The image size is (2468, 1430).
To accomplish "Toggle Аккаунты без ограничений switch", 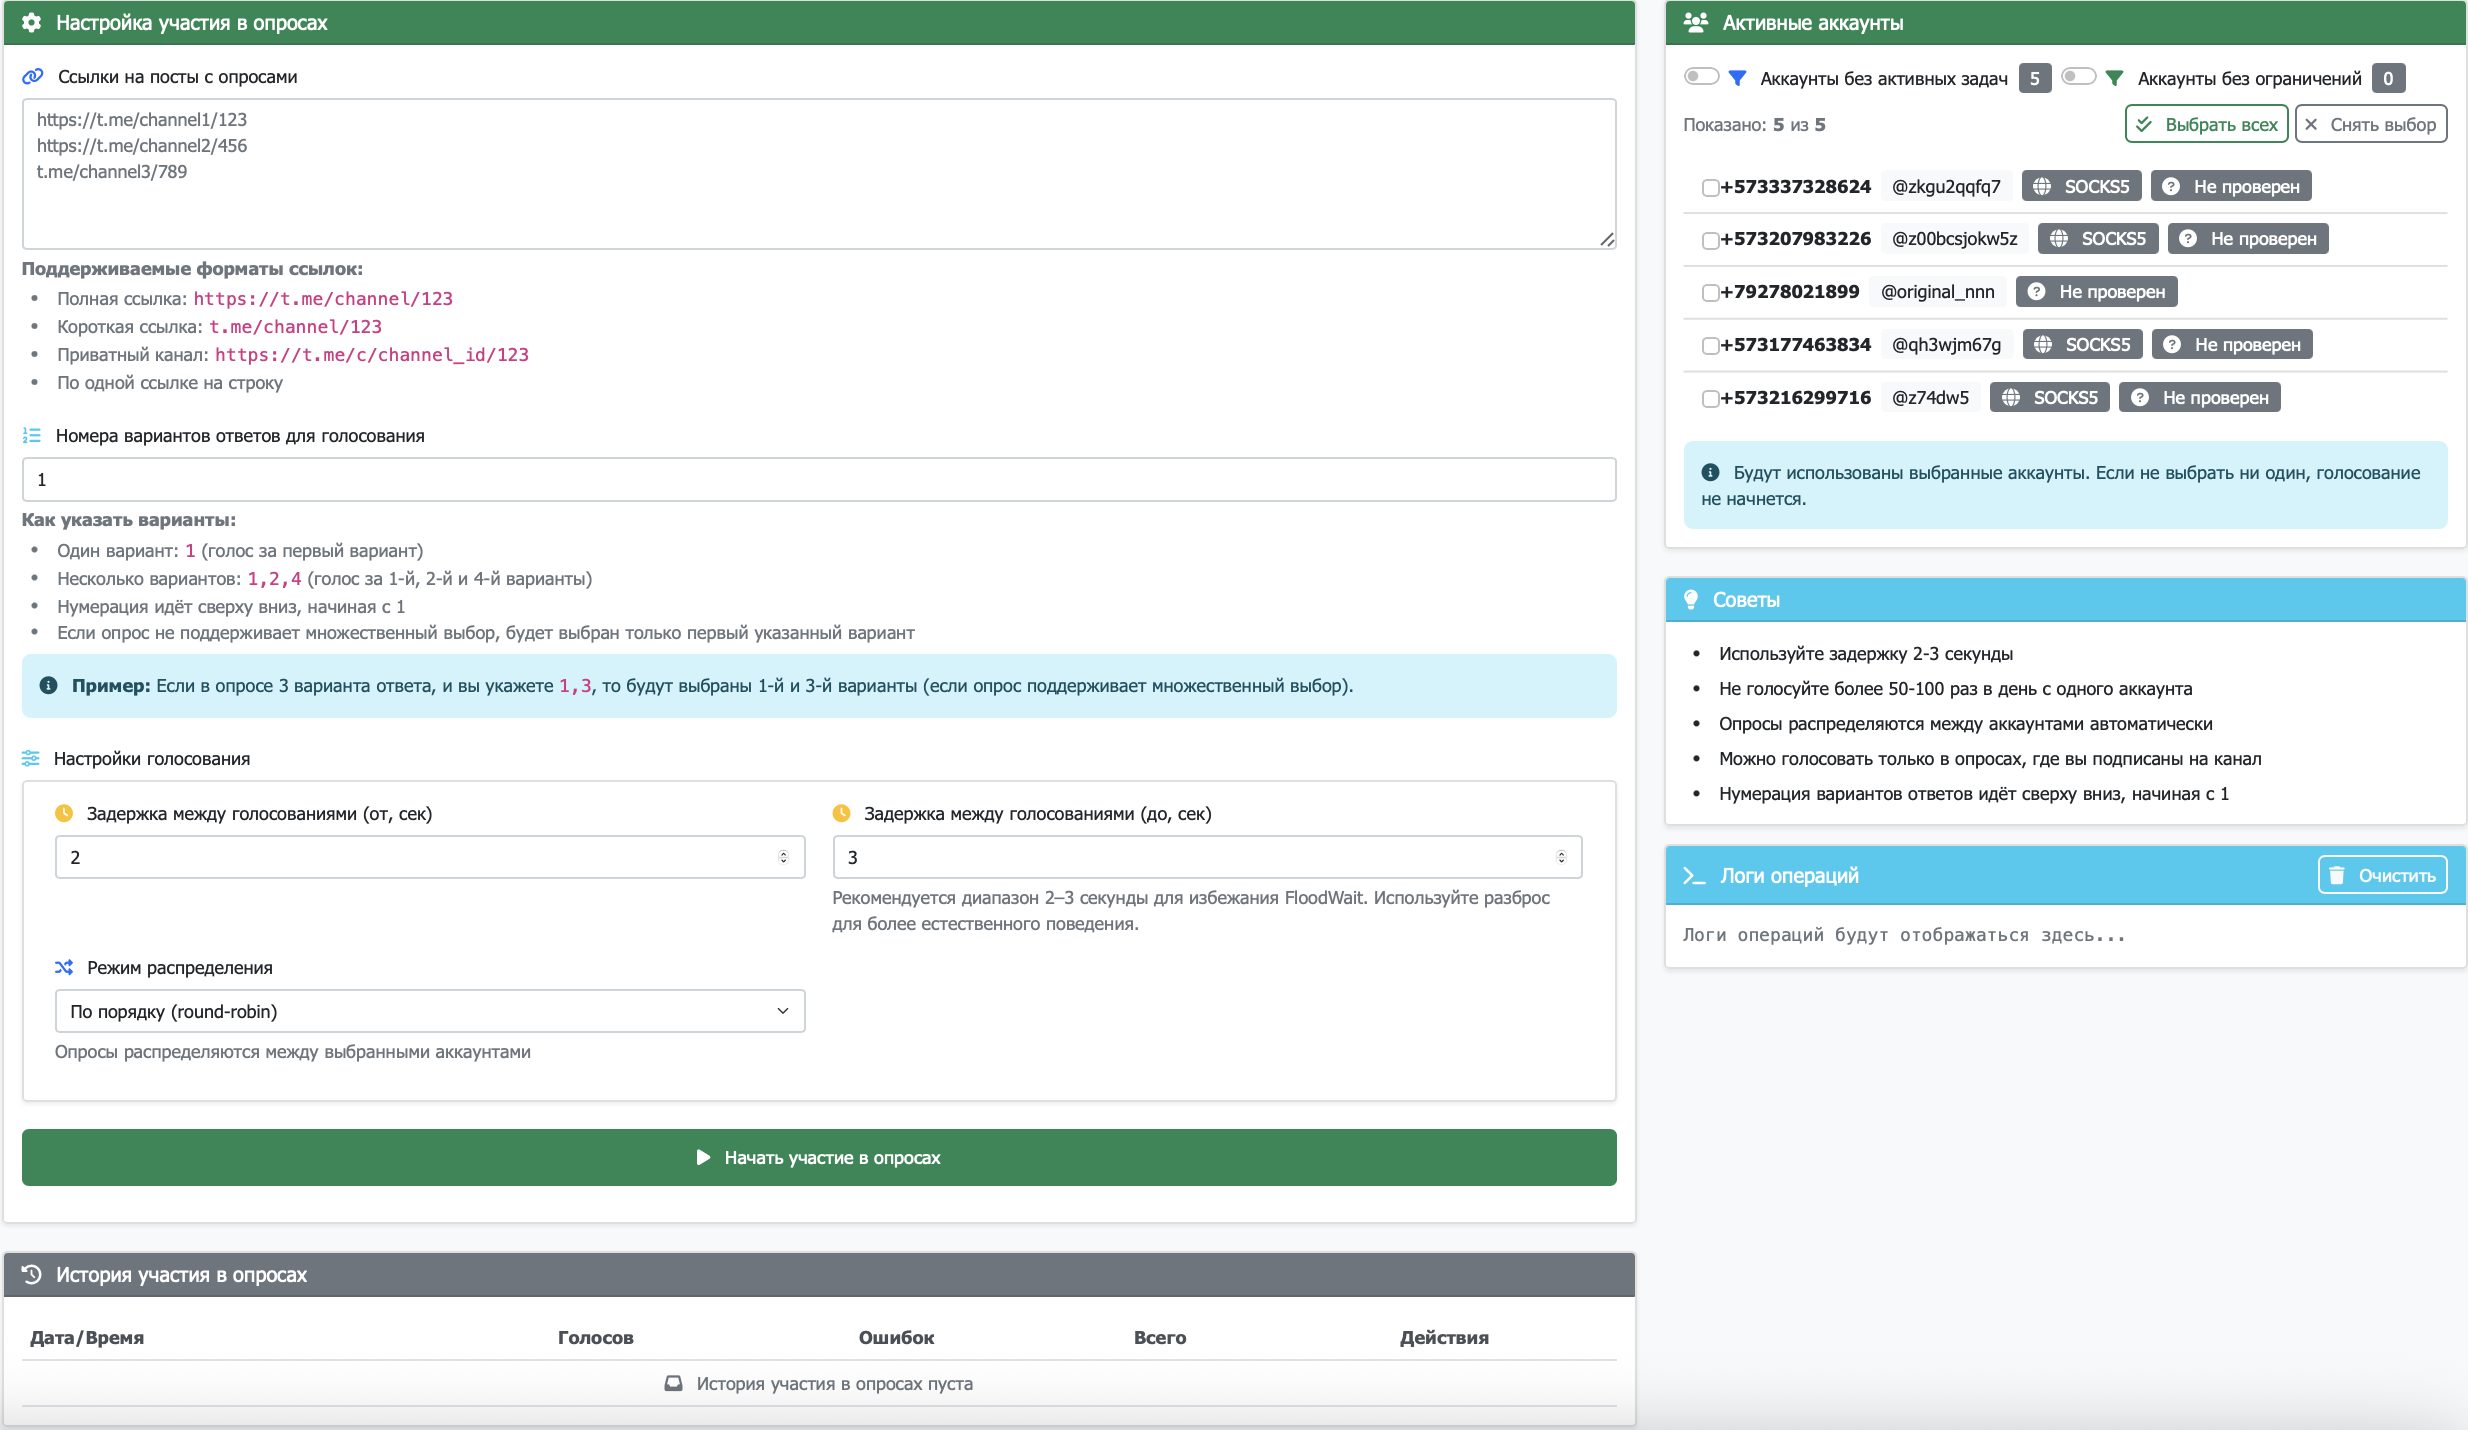I will pyautogui.click(x=2078, y=77).
